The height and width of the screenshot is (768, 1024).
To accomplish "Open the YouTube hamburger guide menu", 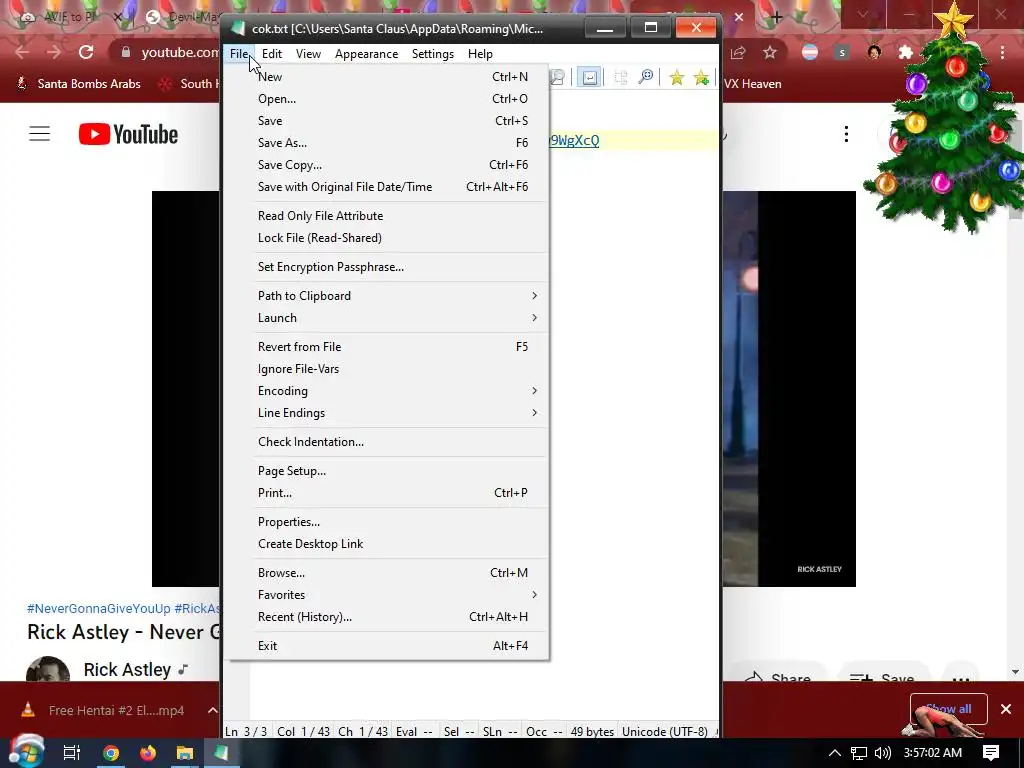I will coord(39,134).
